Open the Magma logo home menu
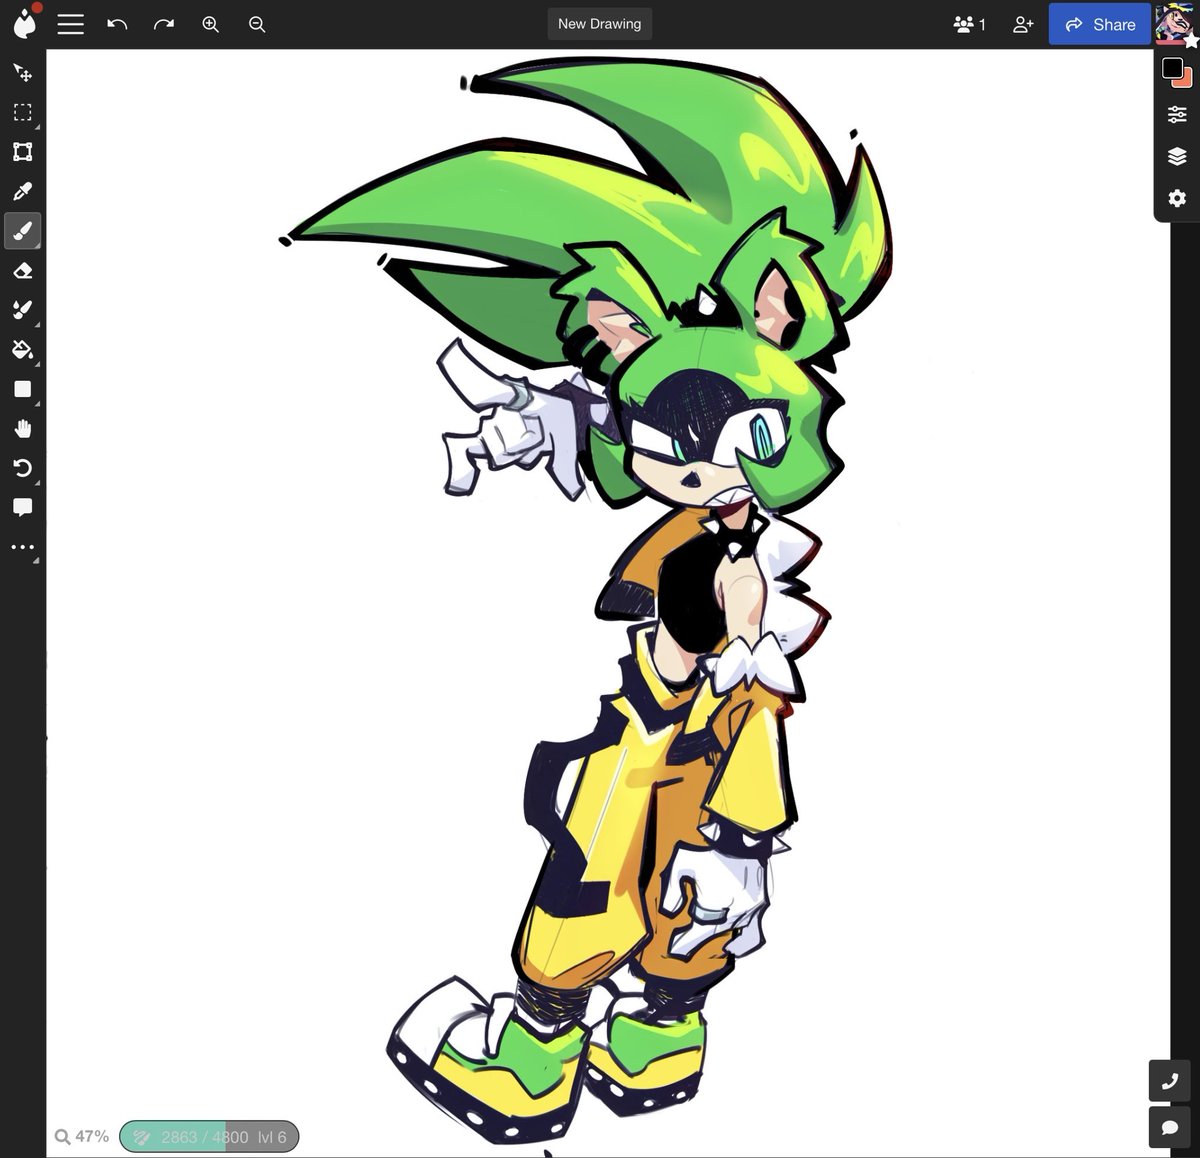The height and width of the screenshot is (1158, 1200). point(25,23)
